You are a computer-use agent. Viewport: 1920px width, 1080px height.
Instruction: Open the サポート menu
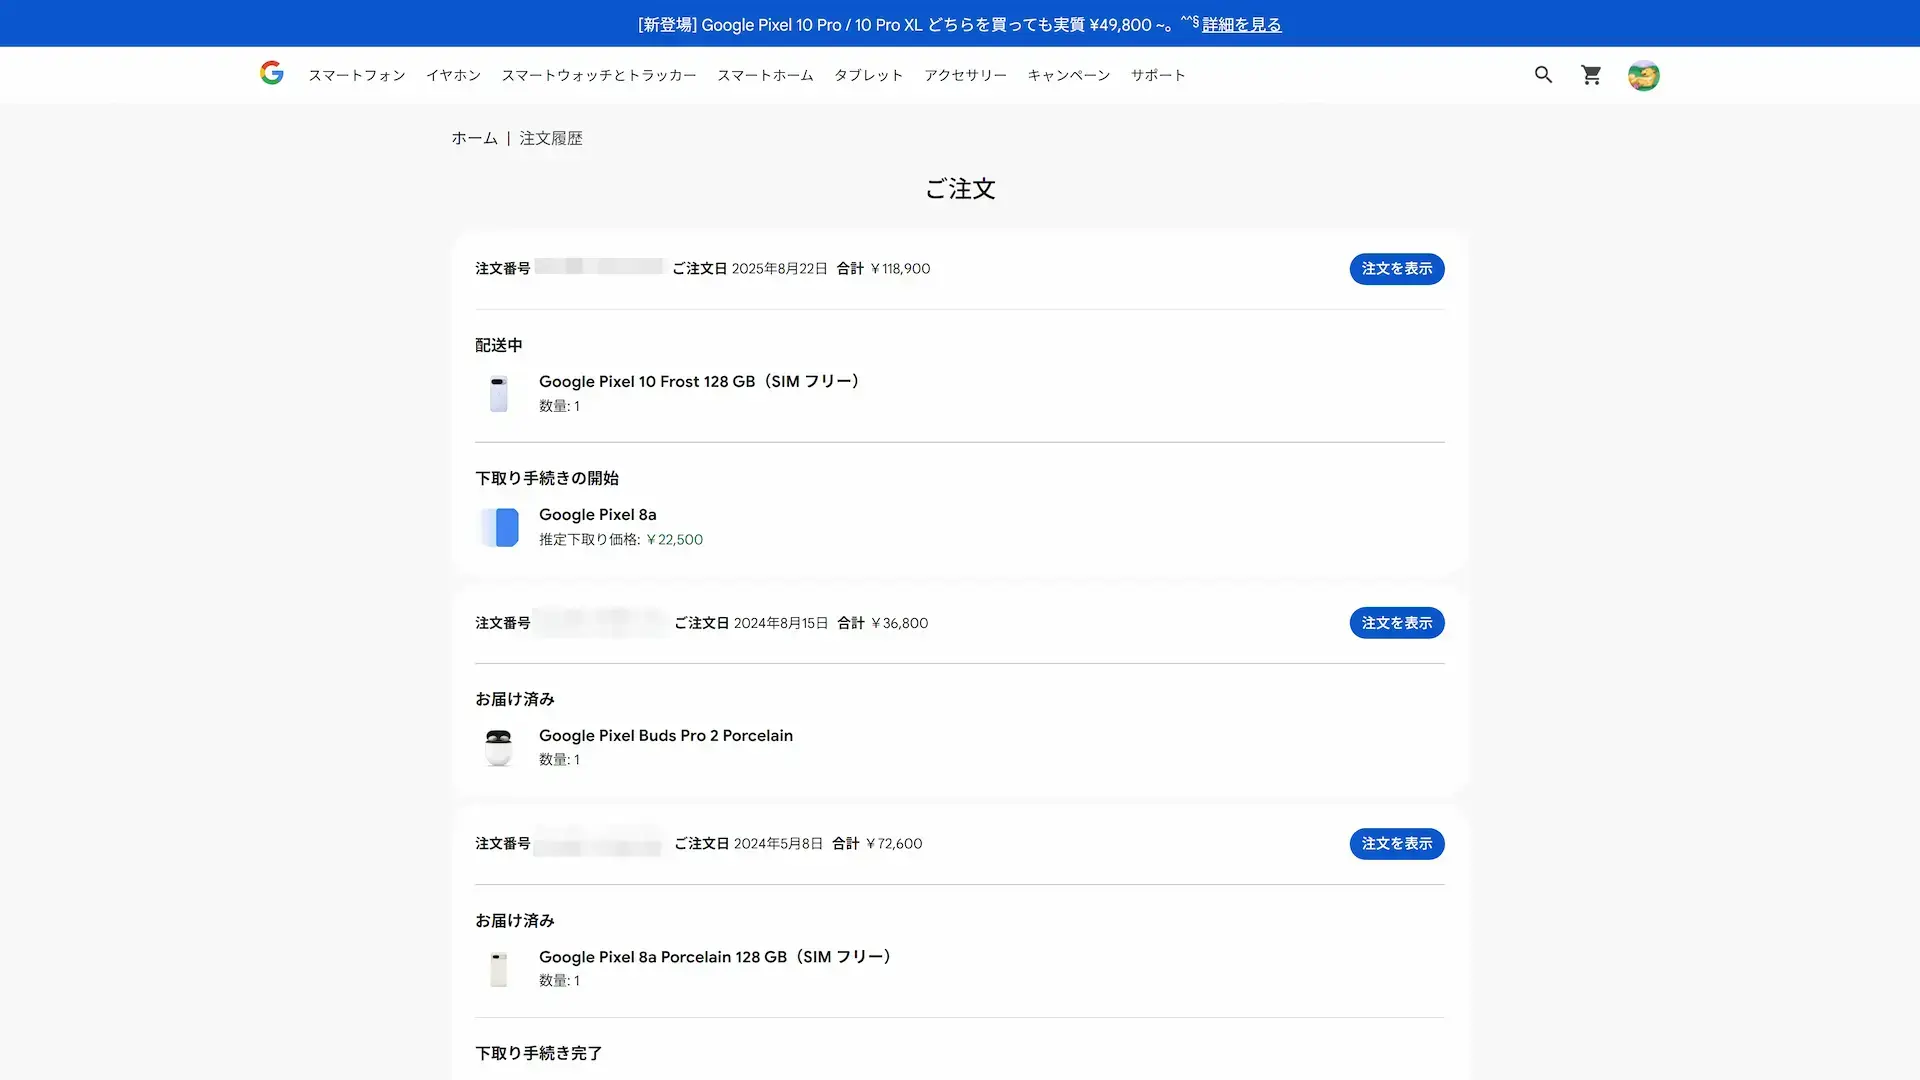[x=1157, y=75]
